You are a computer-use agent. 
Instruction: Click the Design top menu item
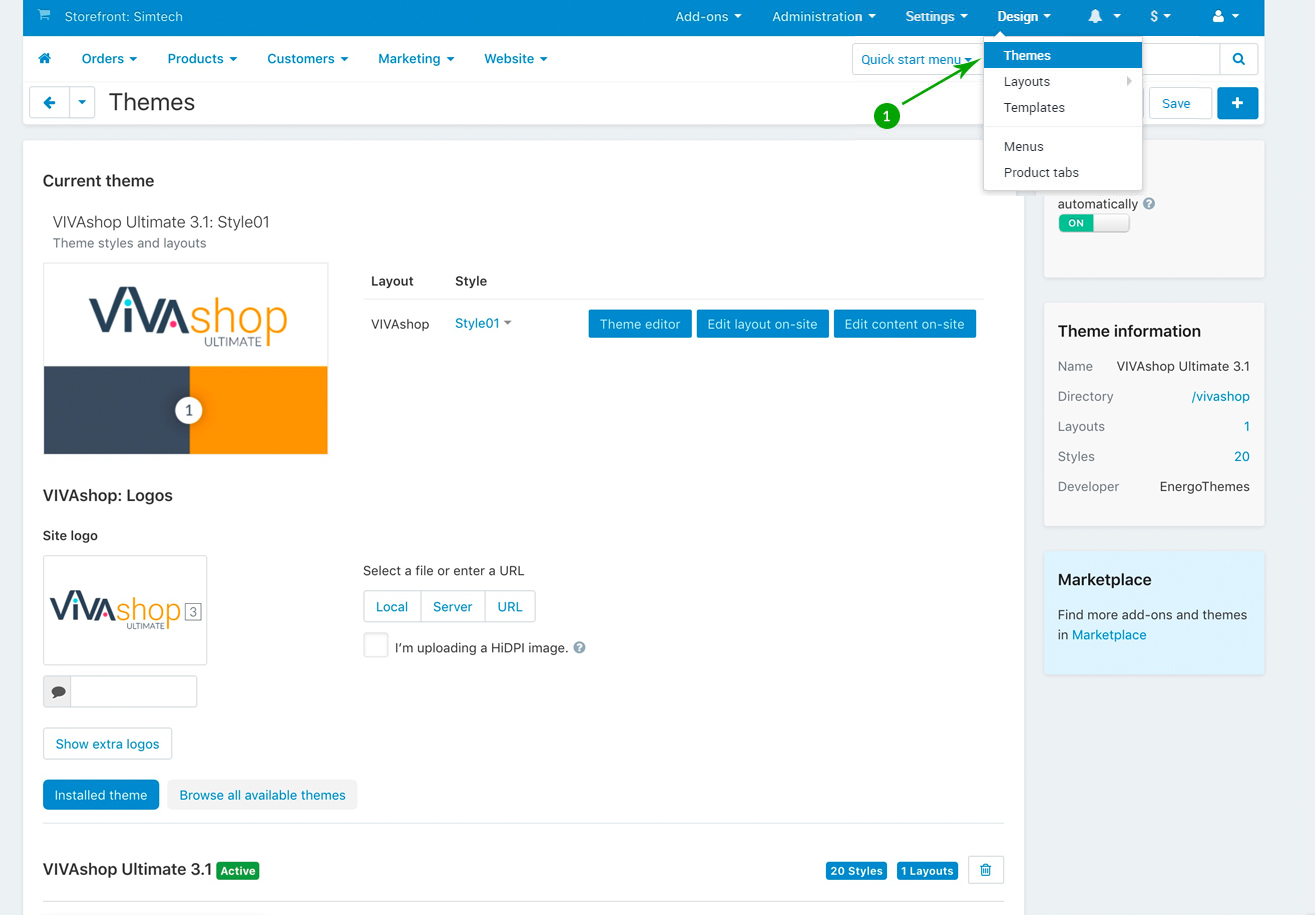coord(1024,16)
